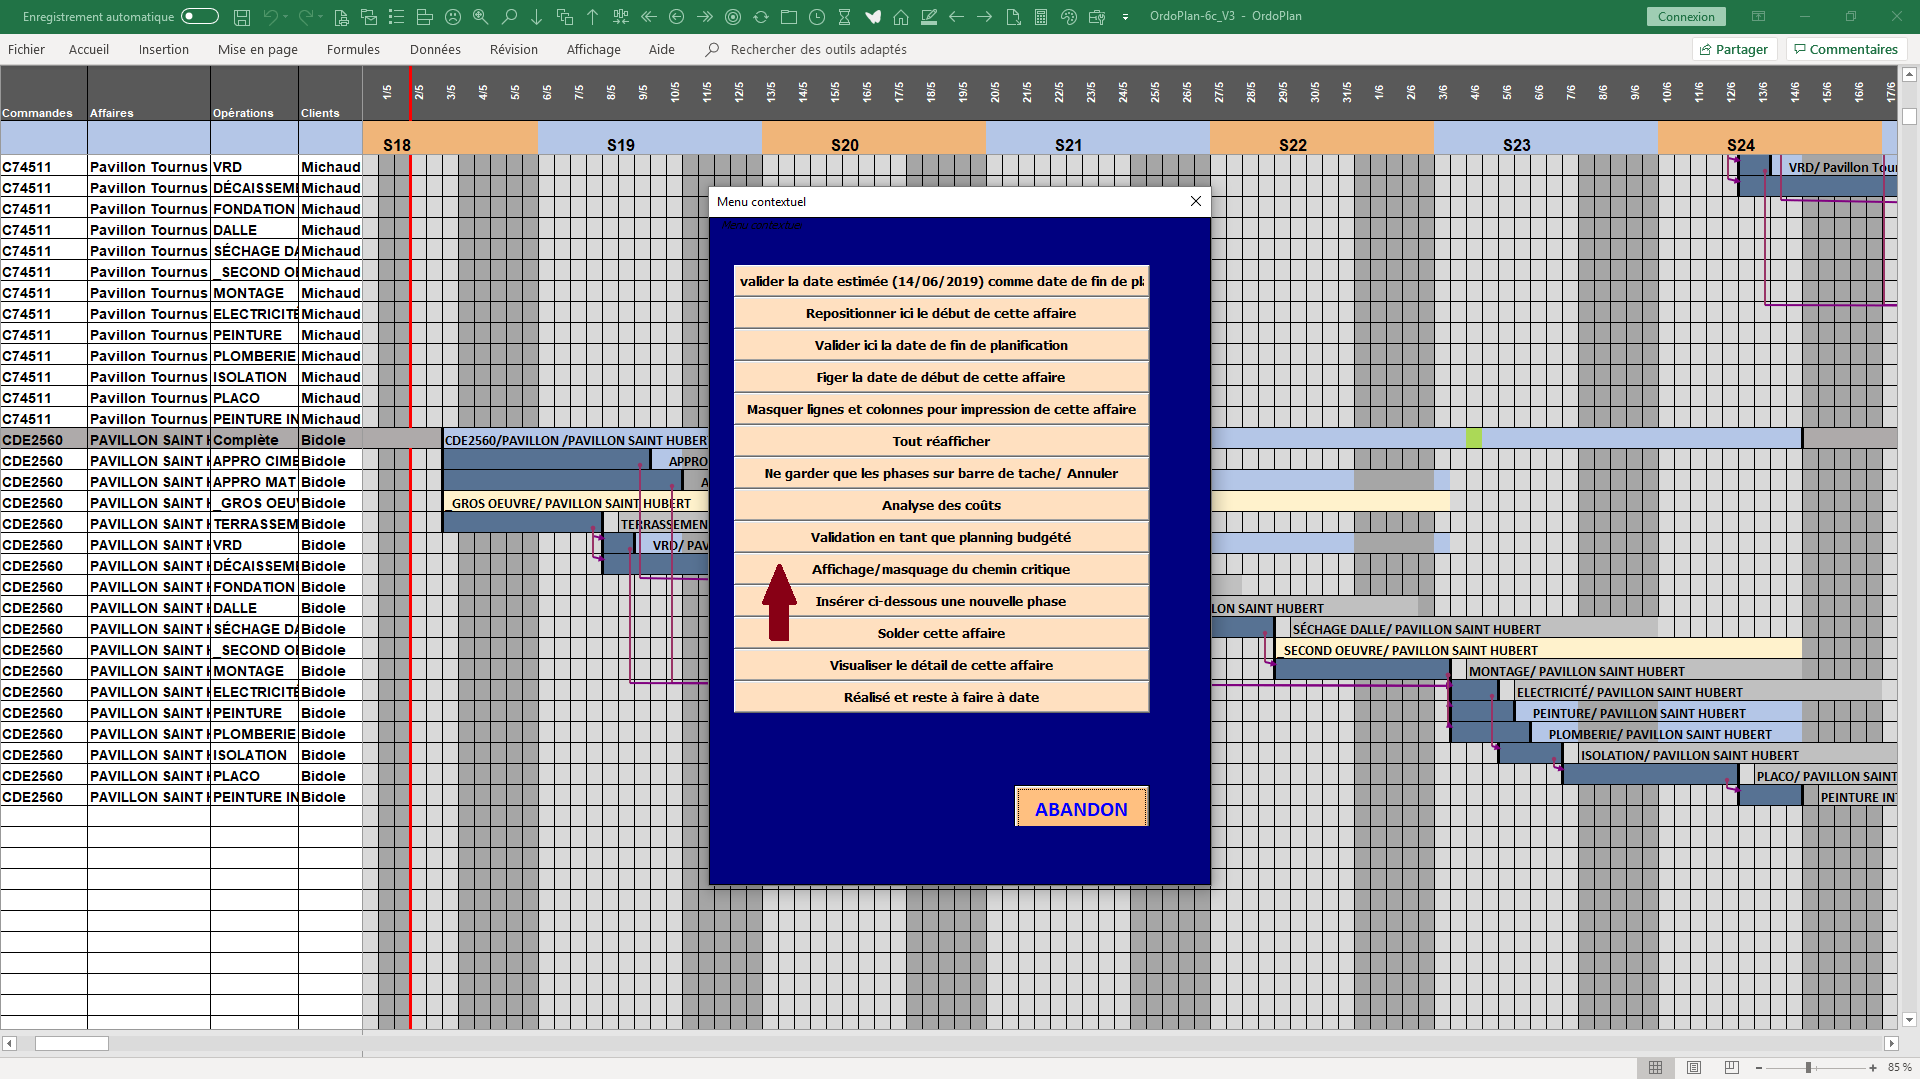This screenshot has height=1080, width=1920.
Task: Select 'Repositionner ici le début de cette affaire'
Action: point(941,313)
